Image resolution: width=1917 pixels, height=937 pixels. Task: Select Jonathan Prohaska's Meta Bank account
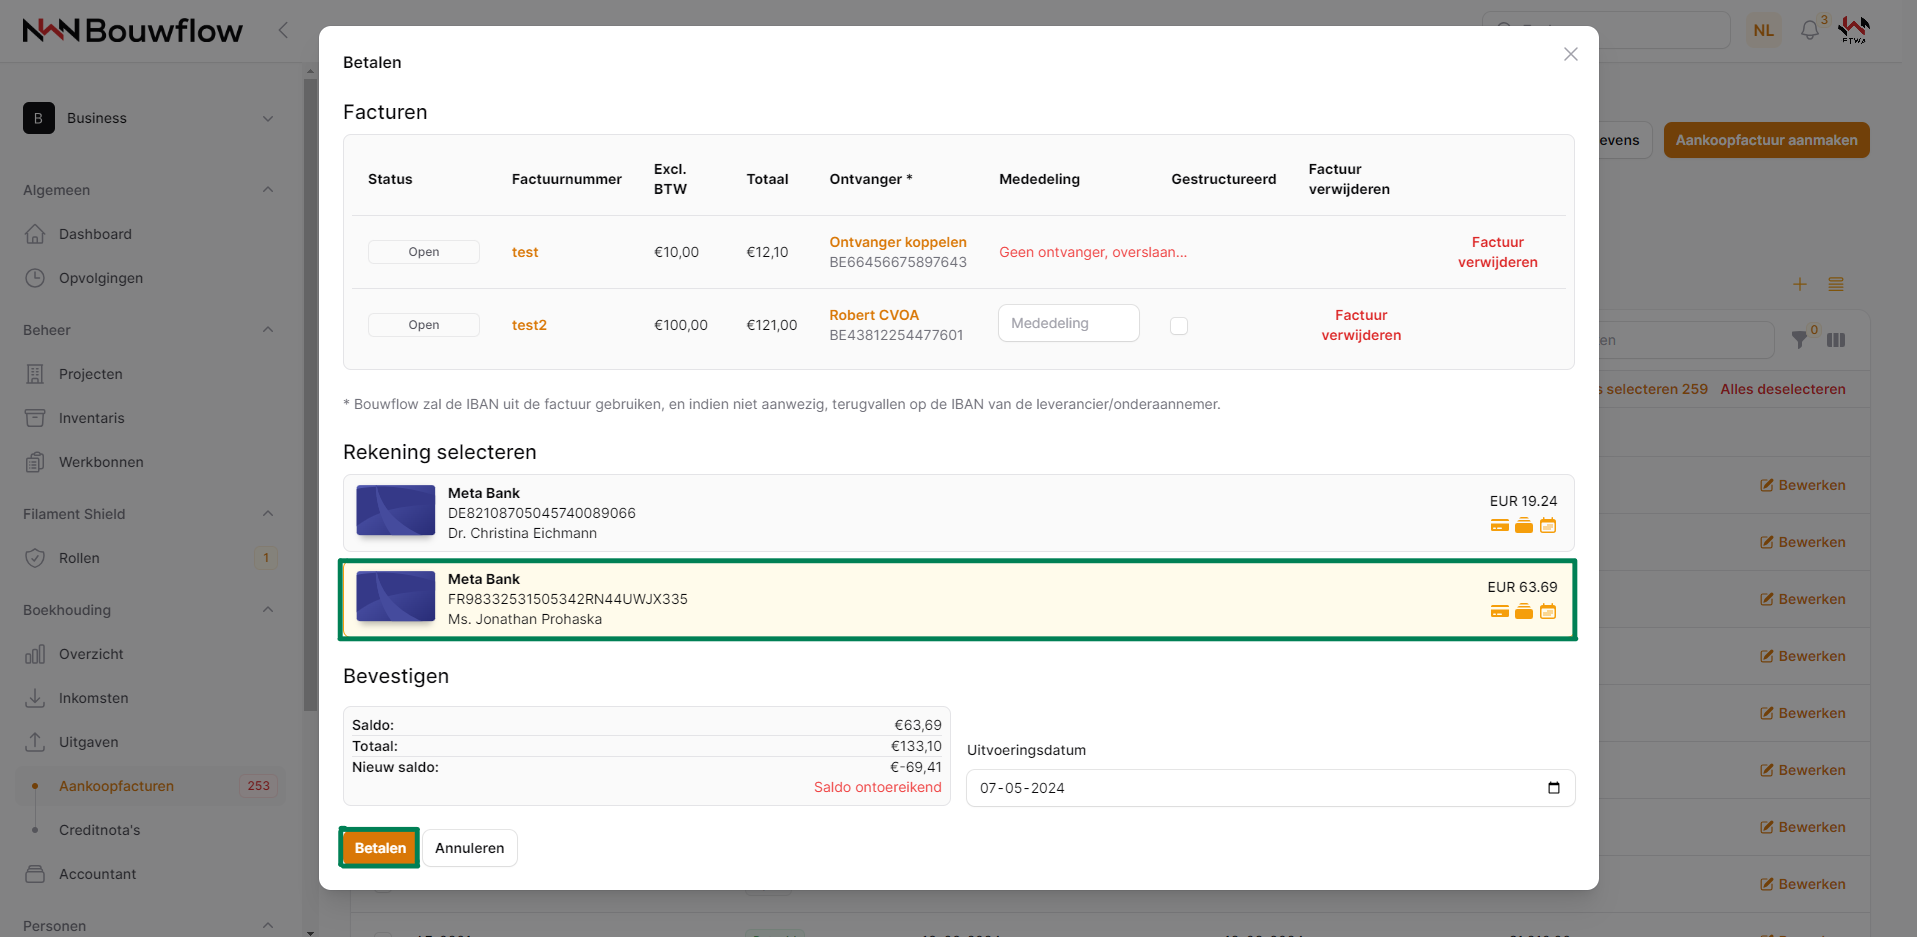[957, 599]
